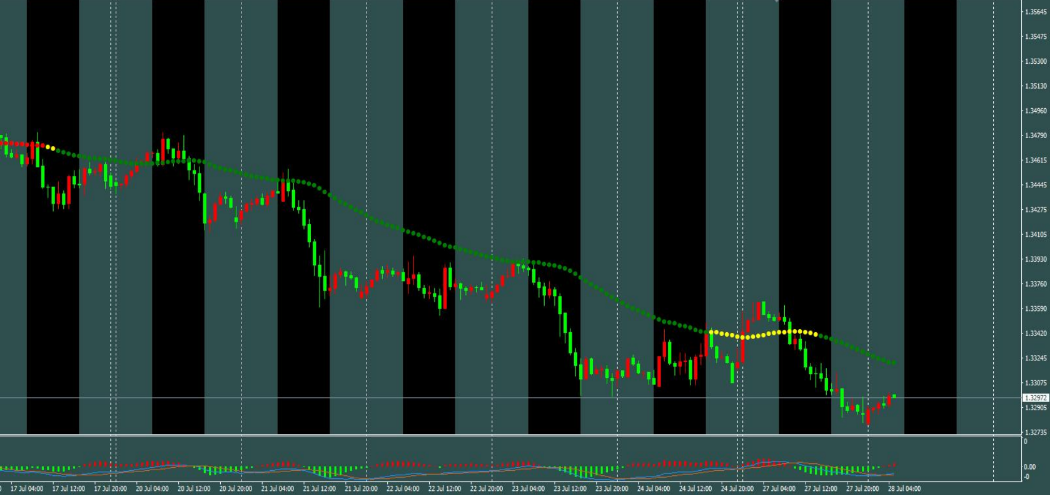Click the 17 Jul 12:00 time label
1050x495 pixels.
(x=68, y=489)
